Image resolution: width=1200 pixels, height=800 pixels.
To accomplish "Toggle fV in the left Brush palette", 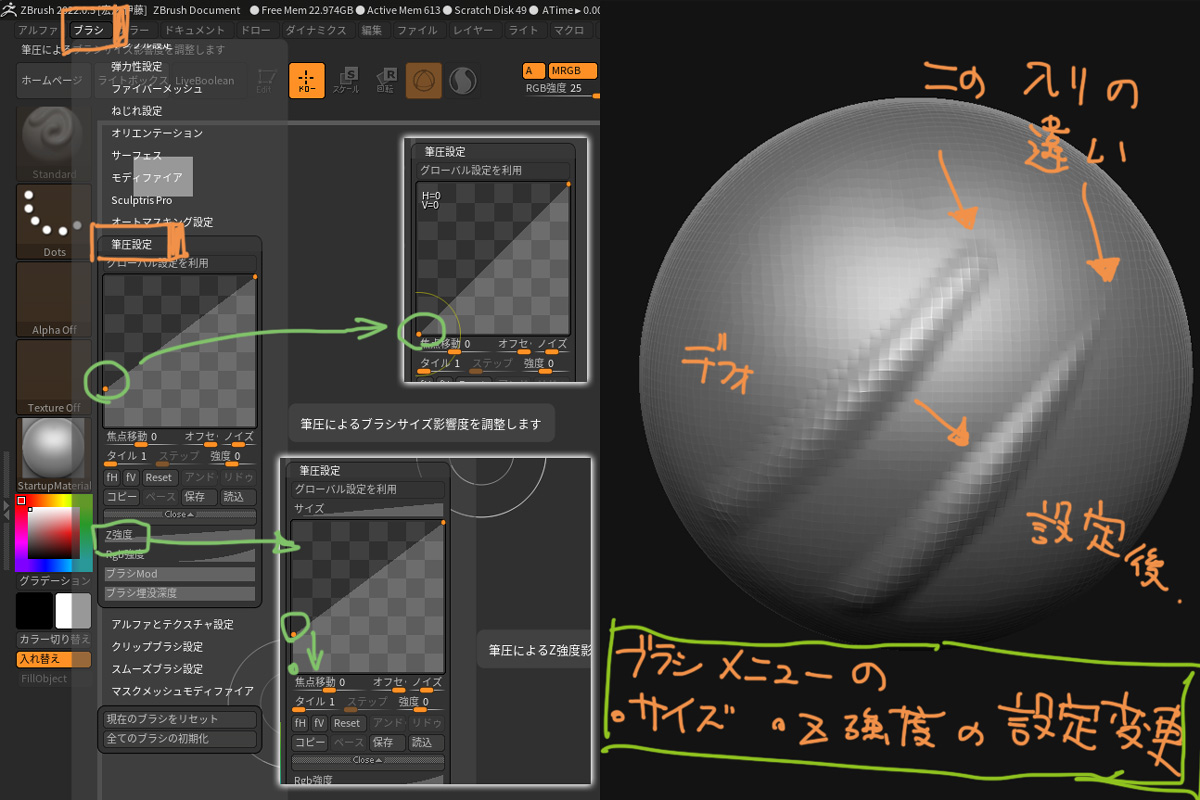I will (132, 478).
